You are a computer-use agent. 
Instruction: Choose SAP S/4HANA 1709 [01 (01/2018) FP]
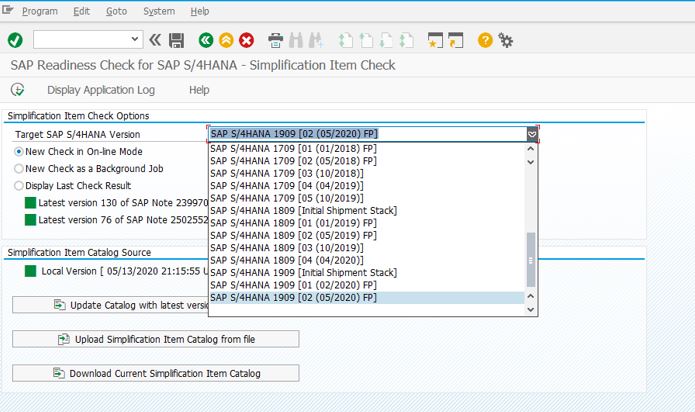click(x=367, y=148)
